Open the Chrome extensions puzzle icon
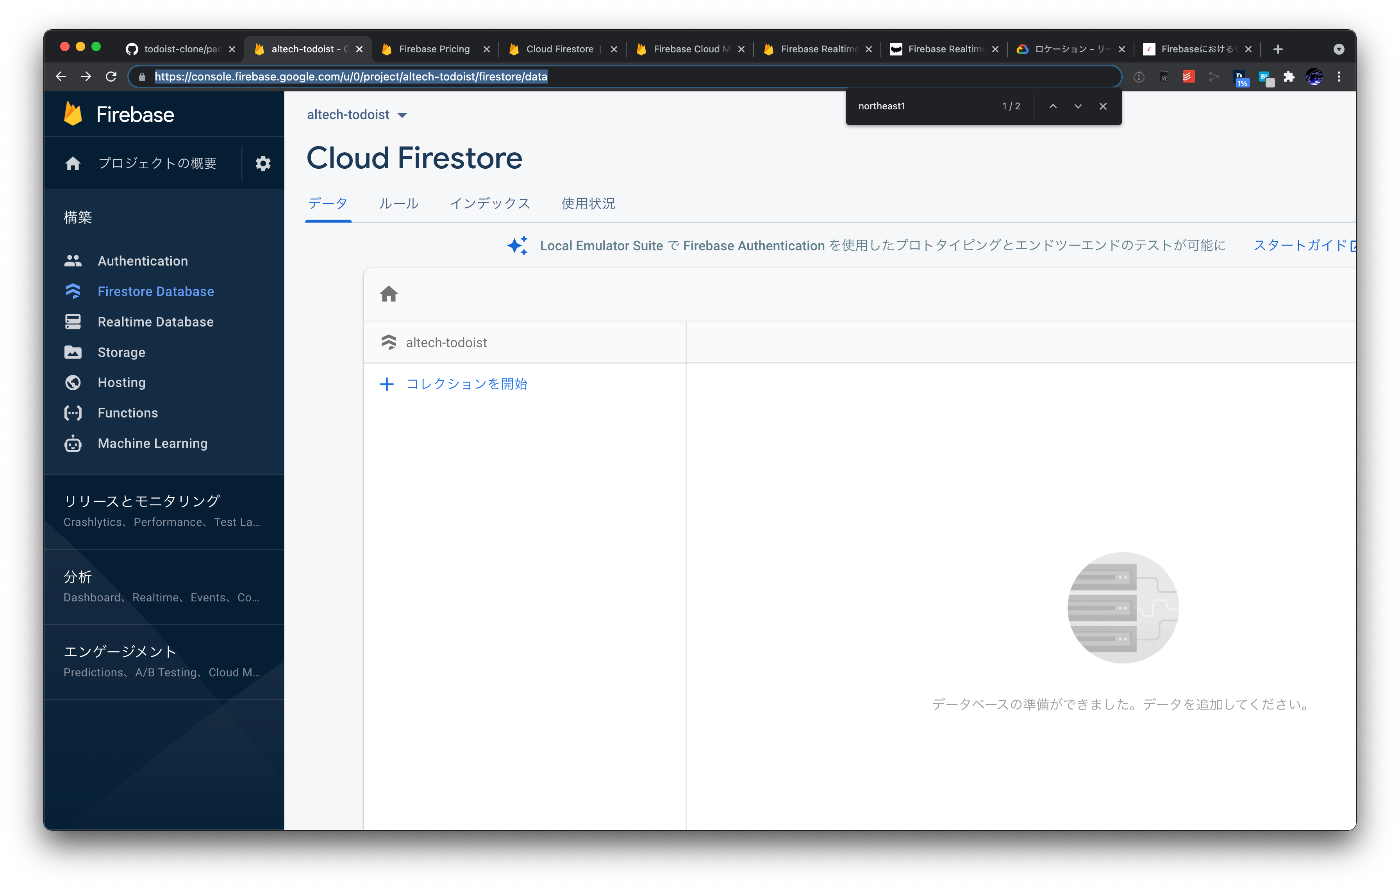Image resolution: width=1400 pixels, height=888 pixels. click(1289, 76)
